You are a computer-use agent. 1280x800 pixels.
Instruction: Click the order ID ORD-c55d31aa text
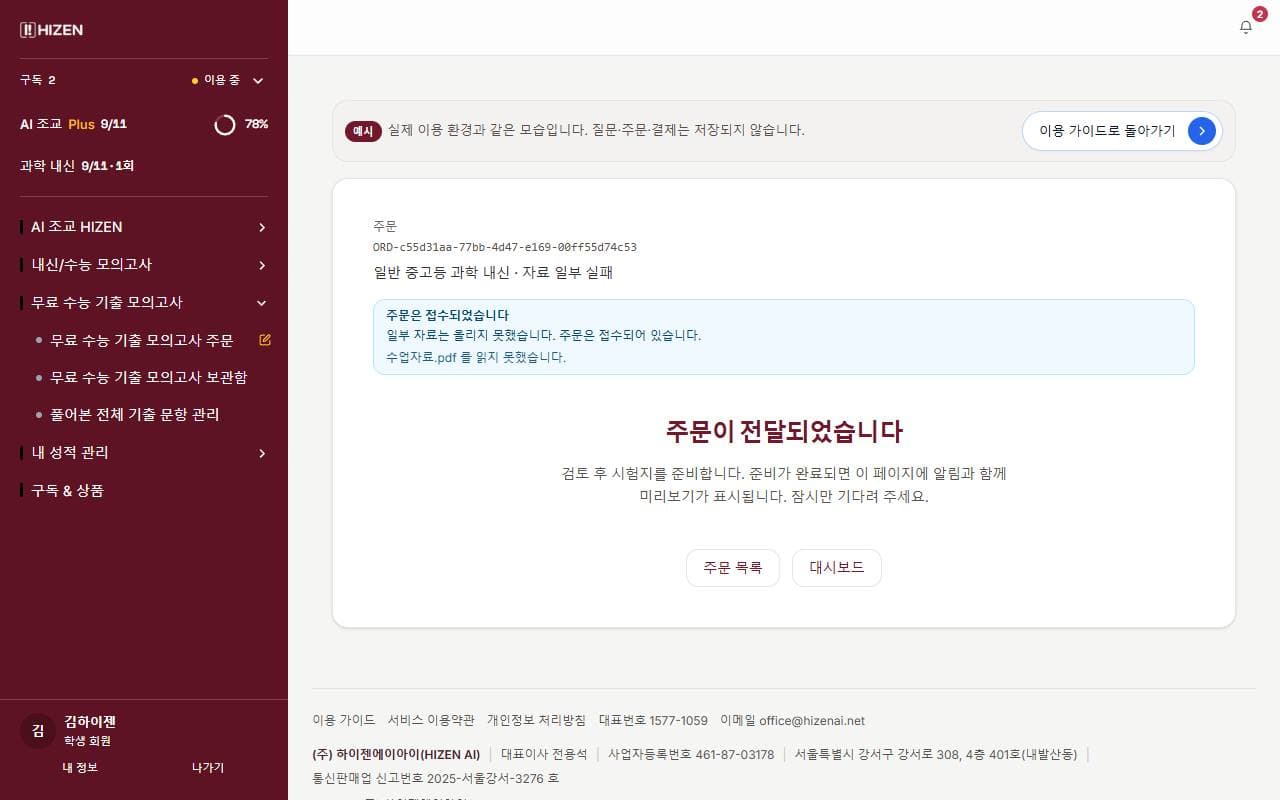(505, 247)
